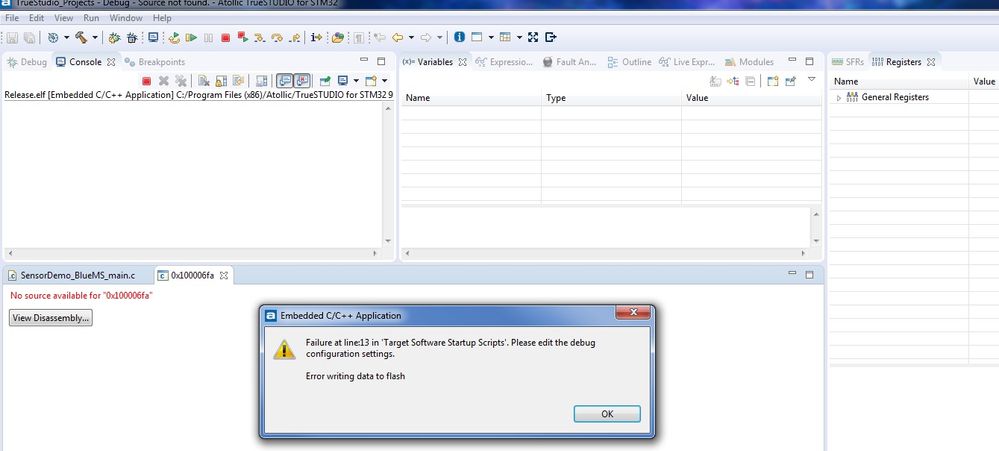This screenshot has height=451, width=999.
Task: Click the Variables Type column header
Action: coord(611,97)
